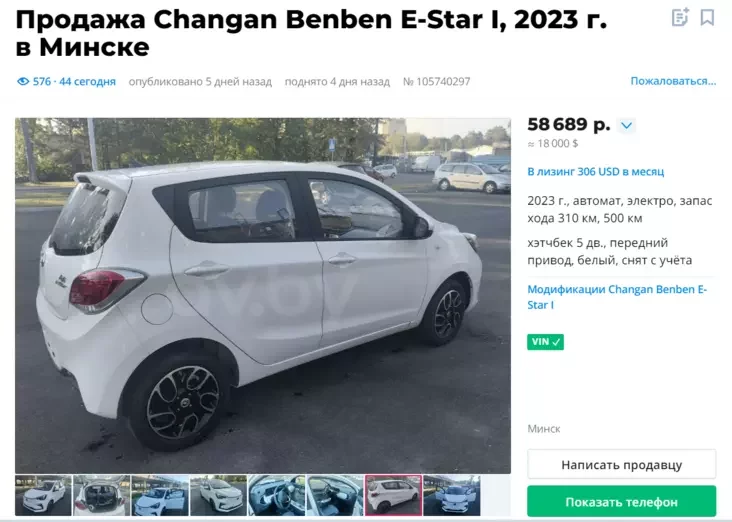Select the fourth thumbnail, front side view
Screen dimensions: 732x522
pyautogui.click(x=218, y=495)
